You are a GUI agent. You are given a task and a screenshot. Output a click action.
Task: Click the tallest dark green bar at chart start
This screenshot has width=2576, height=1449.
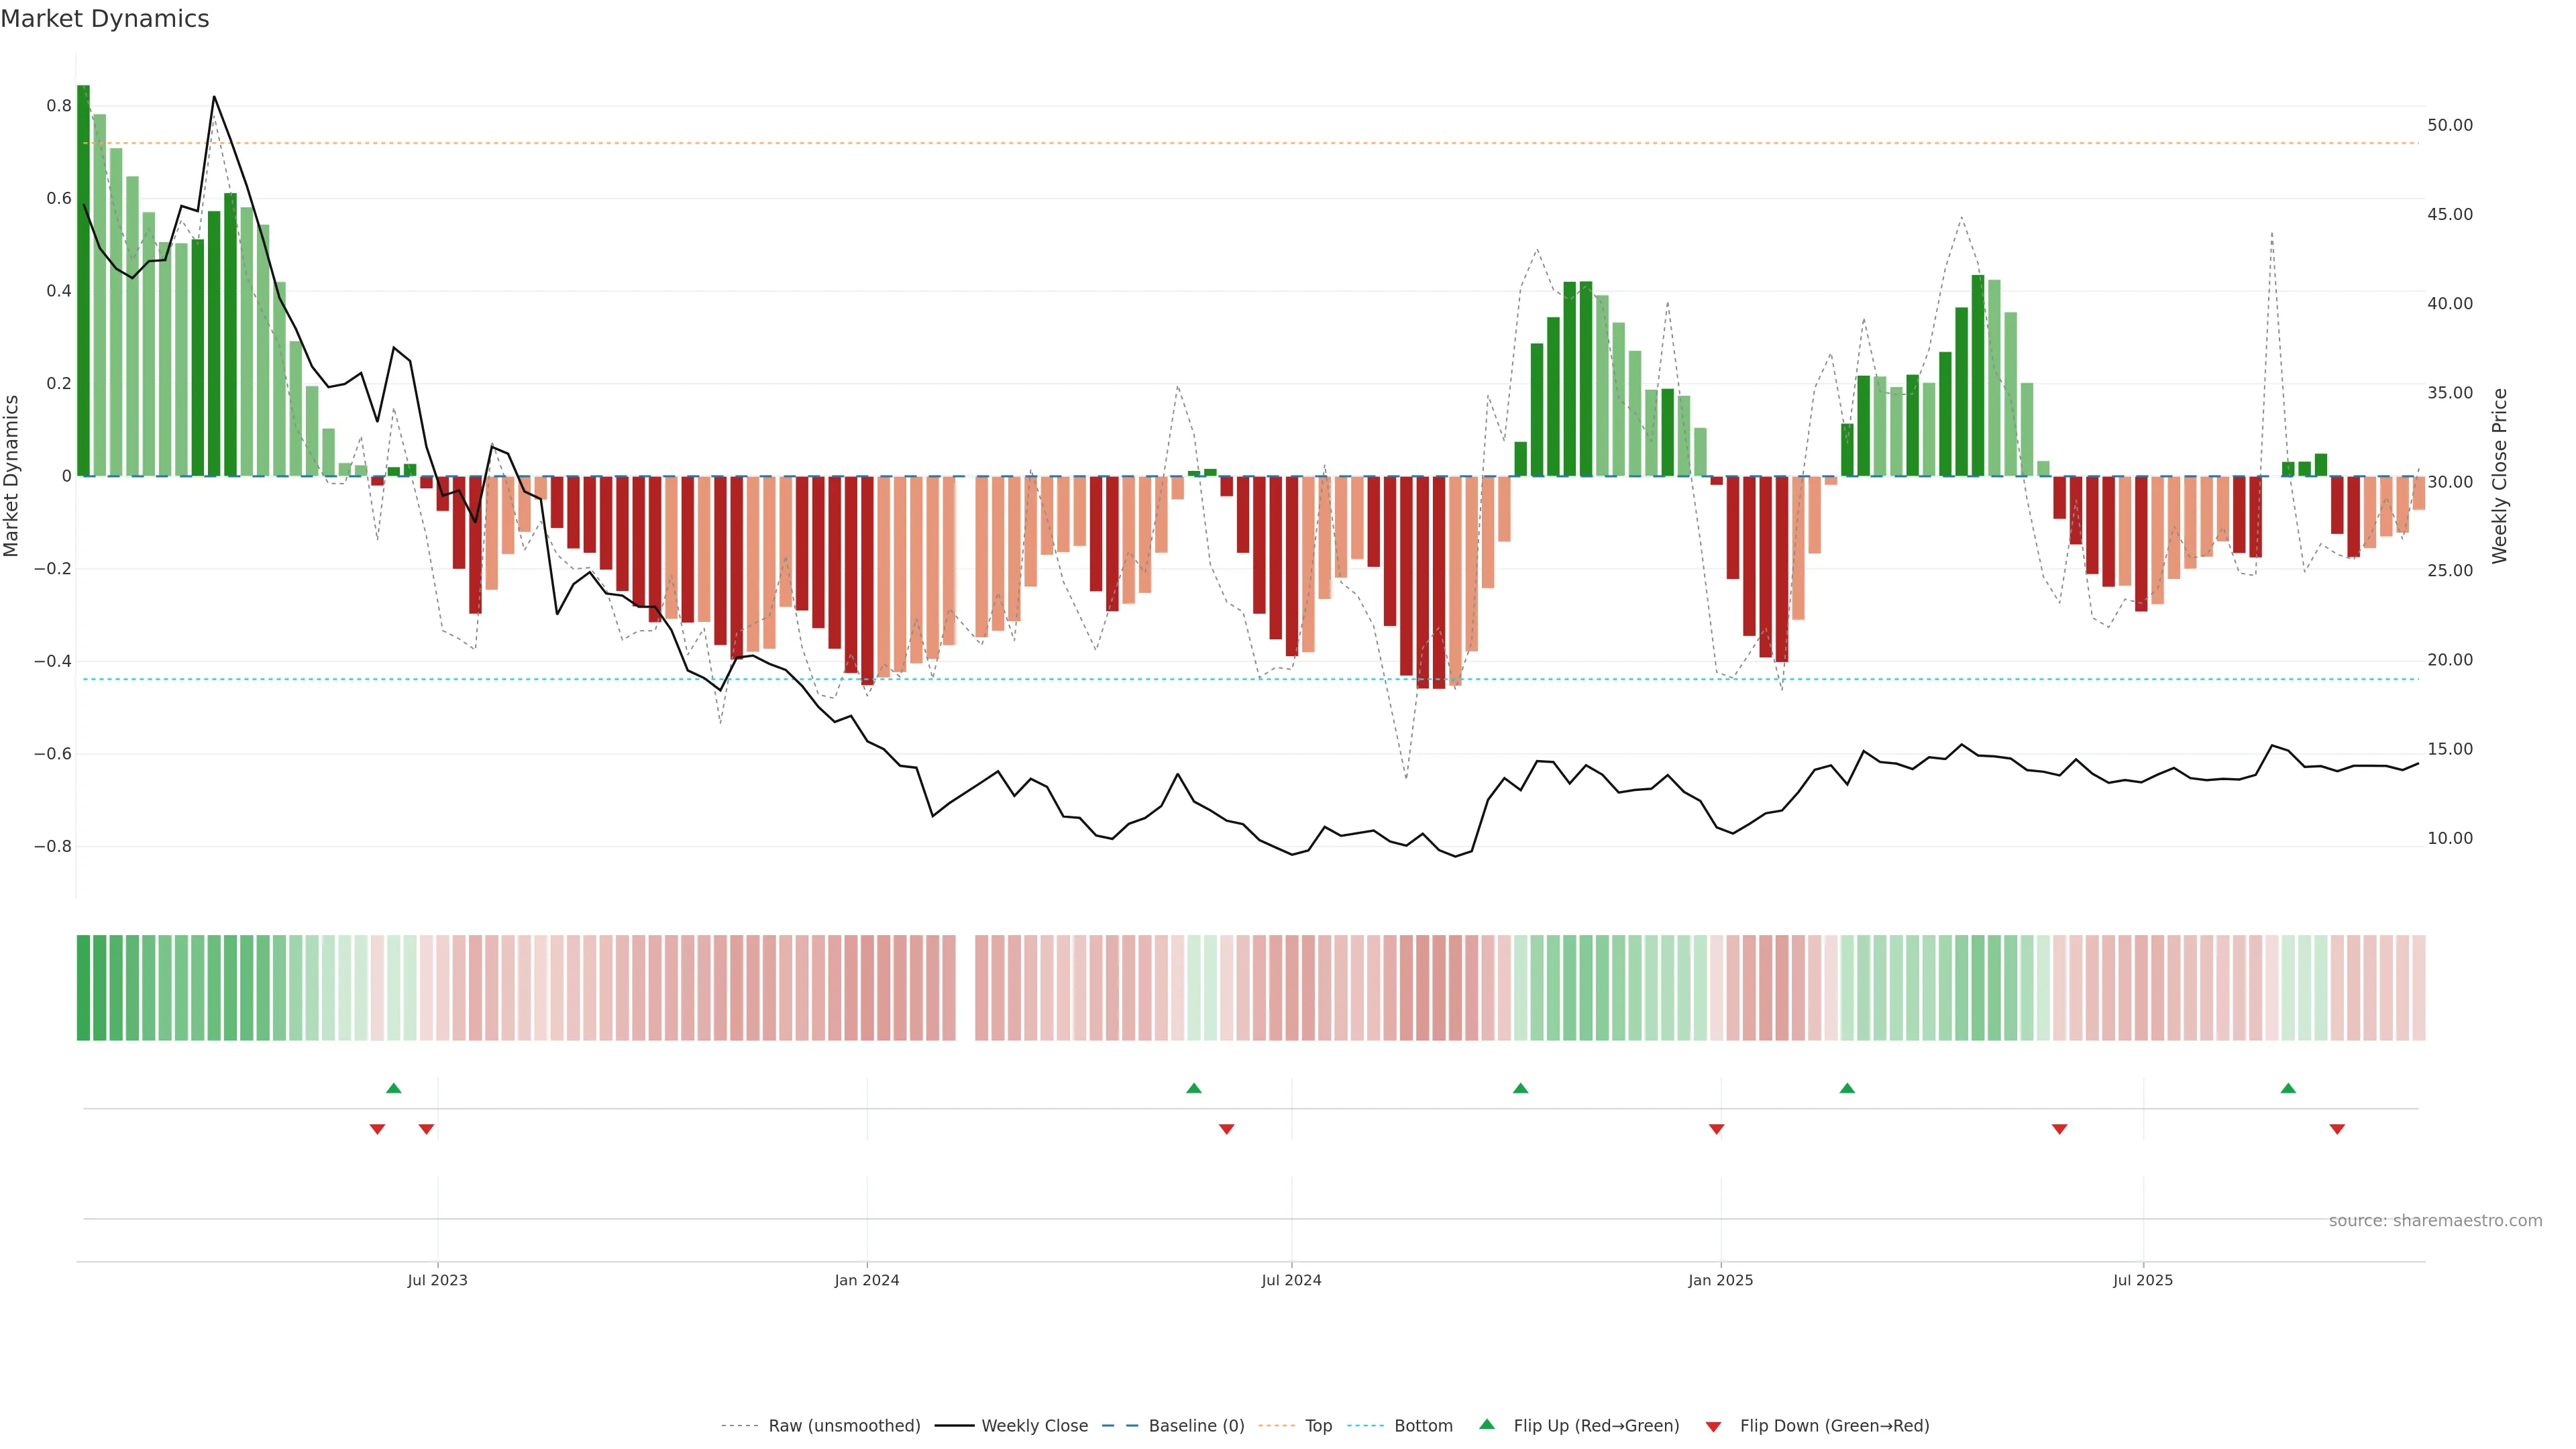coord(83,280)
